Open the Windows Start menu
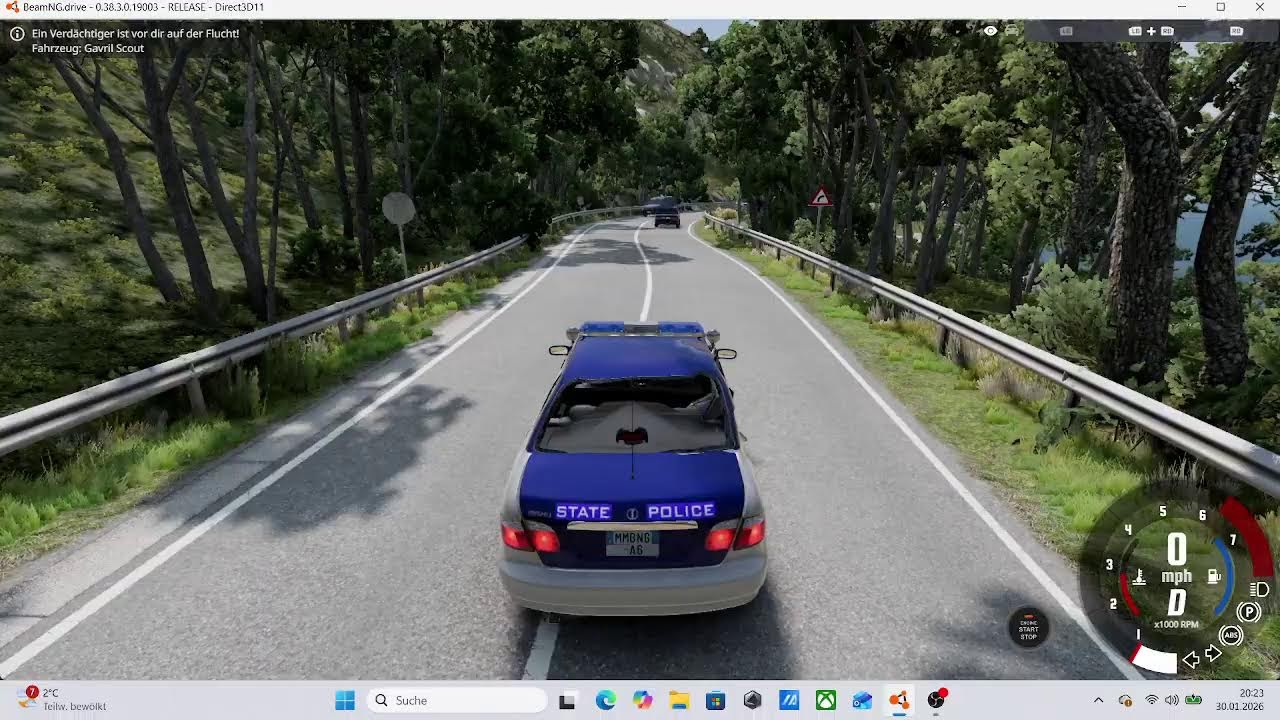 point(345,700)
